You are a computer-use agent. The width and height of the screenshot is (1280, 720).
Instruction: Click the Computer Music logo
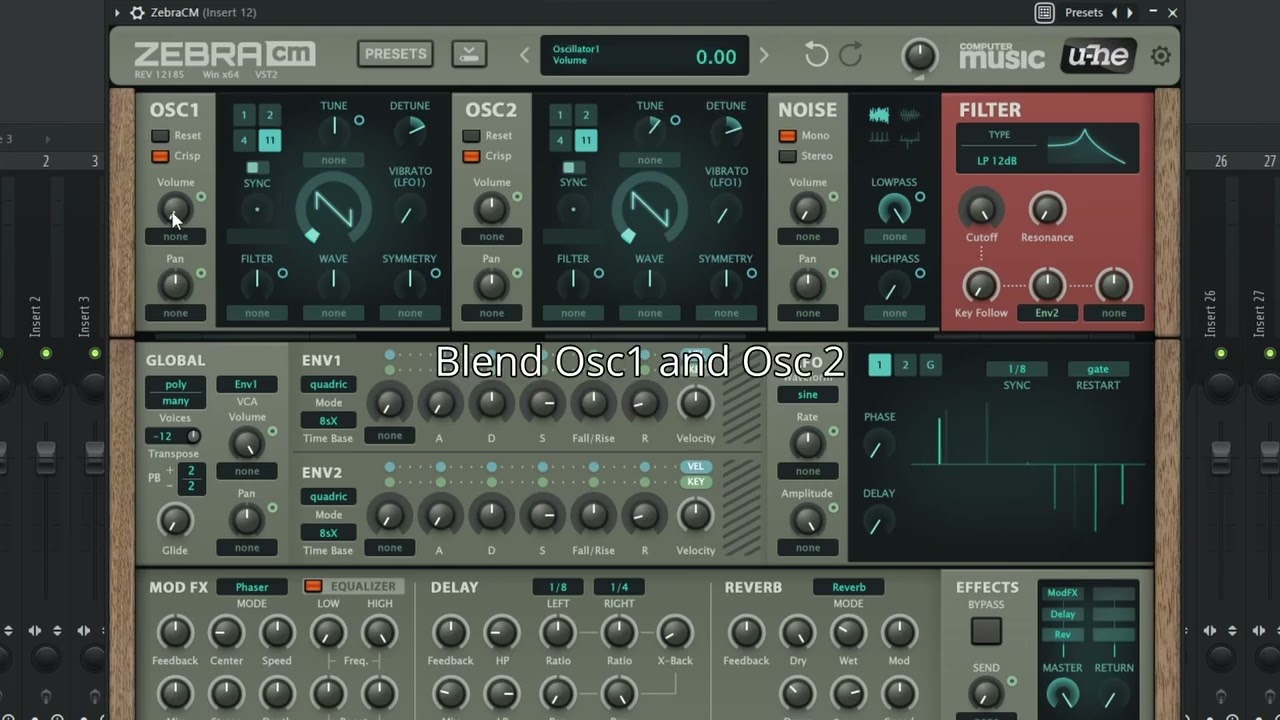(x=1001, y=56)
